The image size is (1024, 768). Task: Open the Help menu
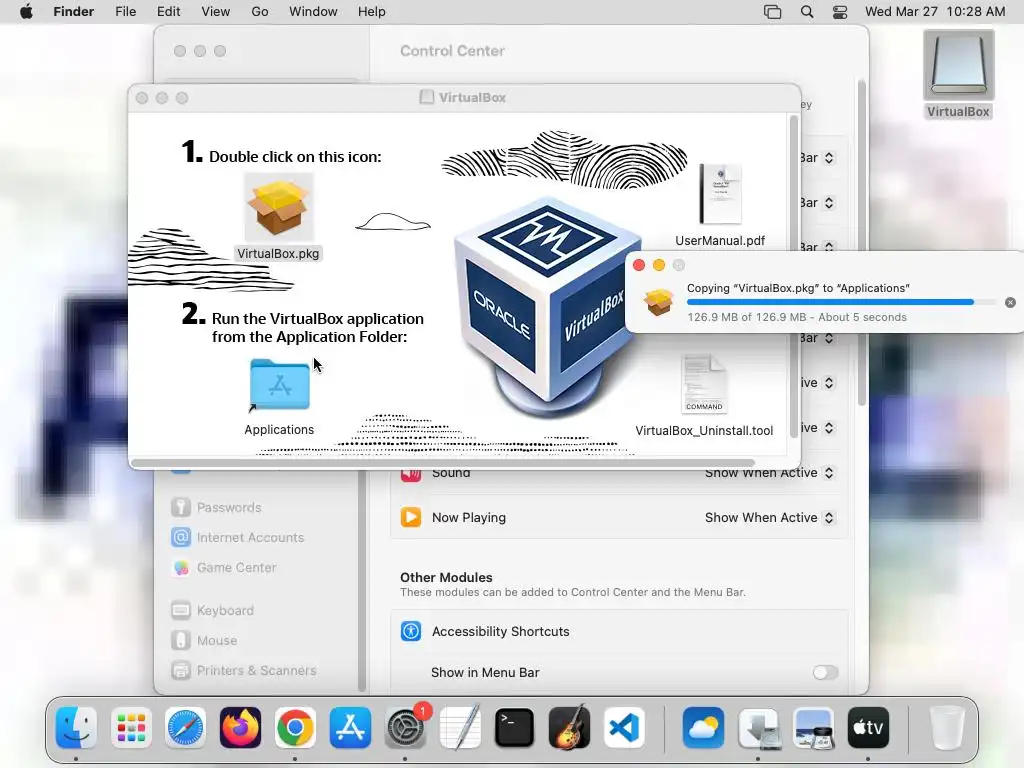click(372, 12)
